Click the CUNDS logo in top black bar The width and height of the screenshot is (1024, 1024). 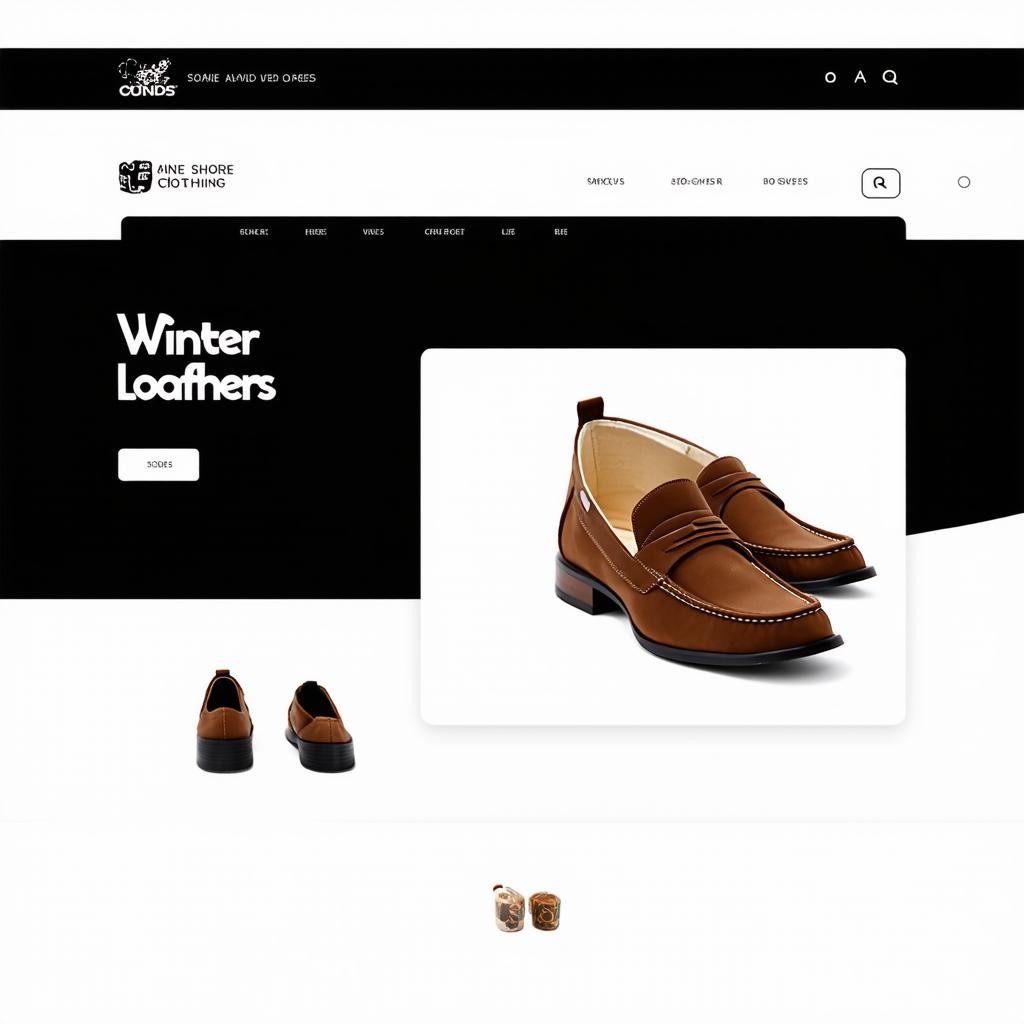[147, 78]
